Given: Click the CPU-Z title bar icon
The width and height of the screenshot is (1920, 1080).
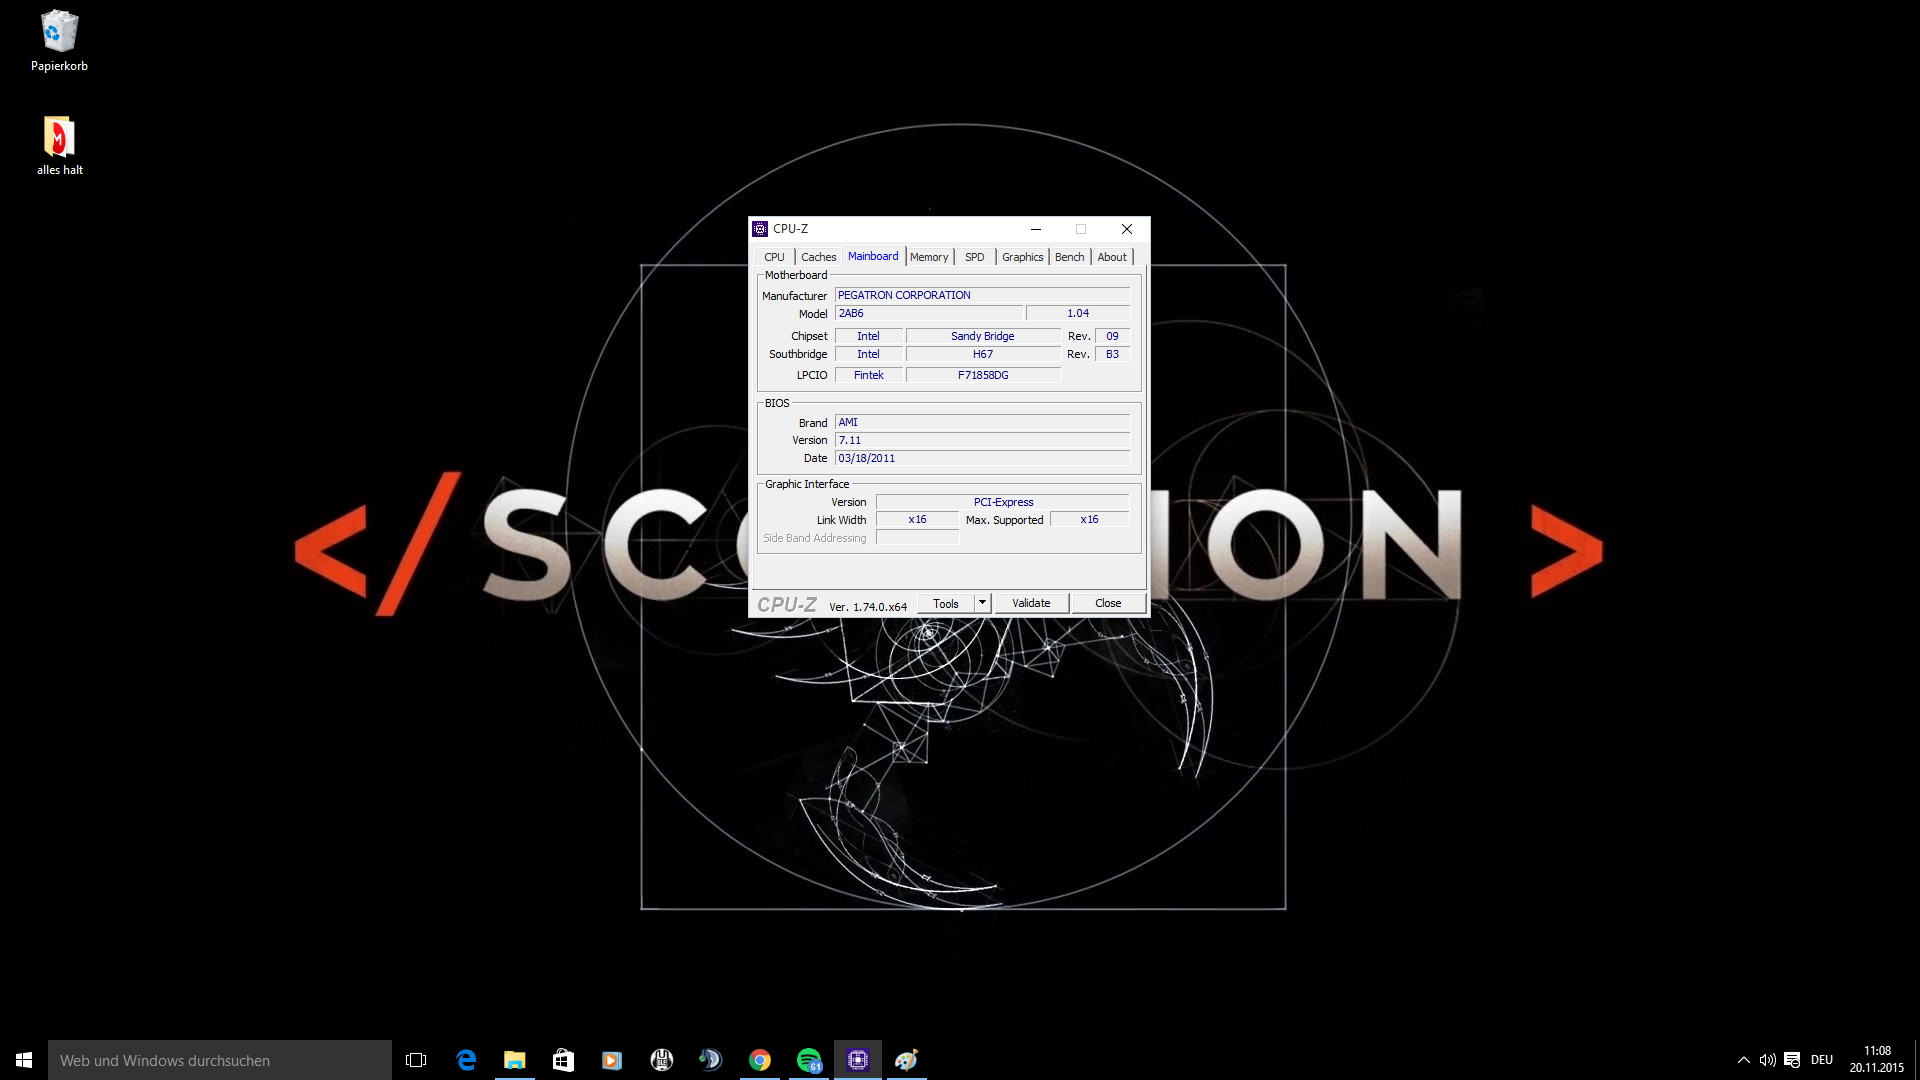Looking at the screenshot, I should point(760,229).
